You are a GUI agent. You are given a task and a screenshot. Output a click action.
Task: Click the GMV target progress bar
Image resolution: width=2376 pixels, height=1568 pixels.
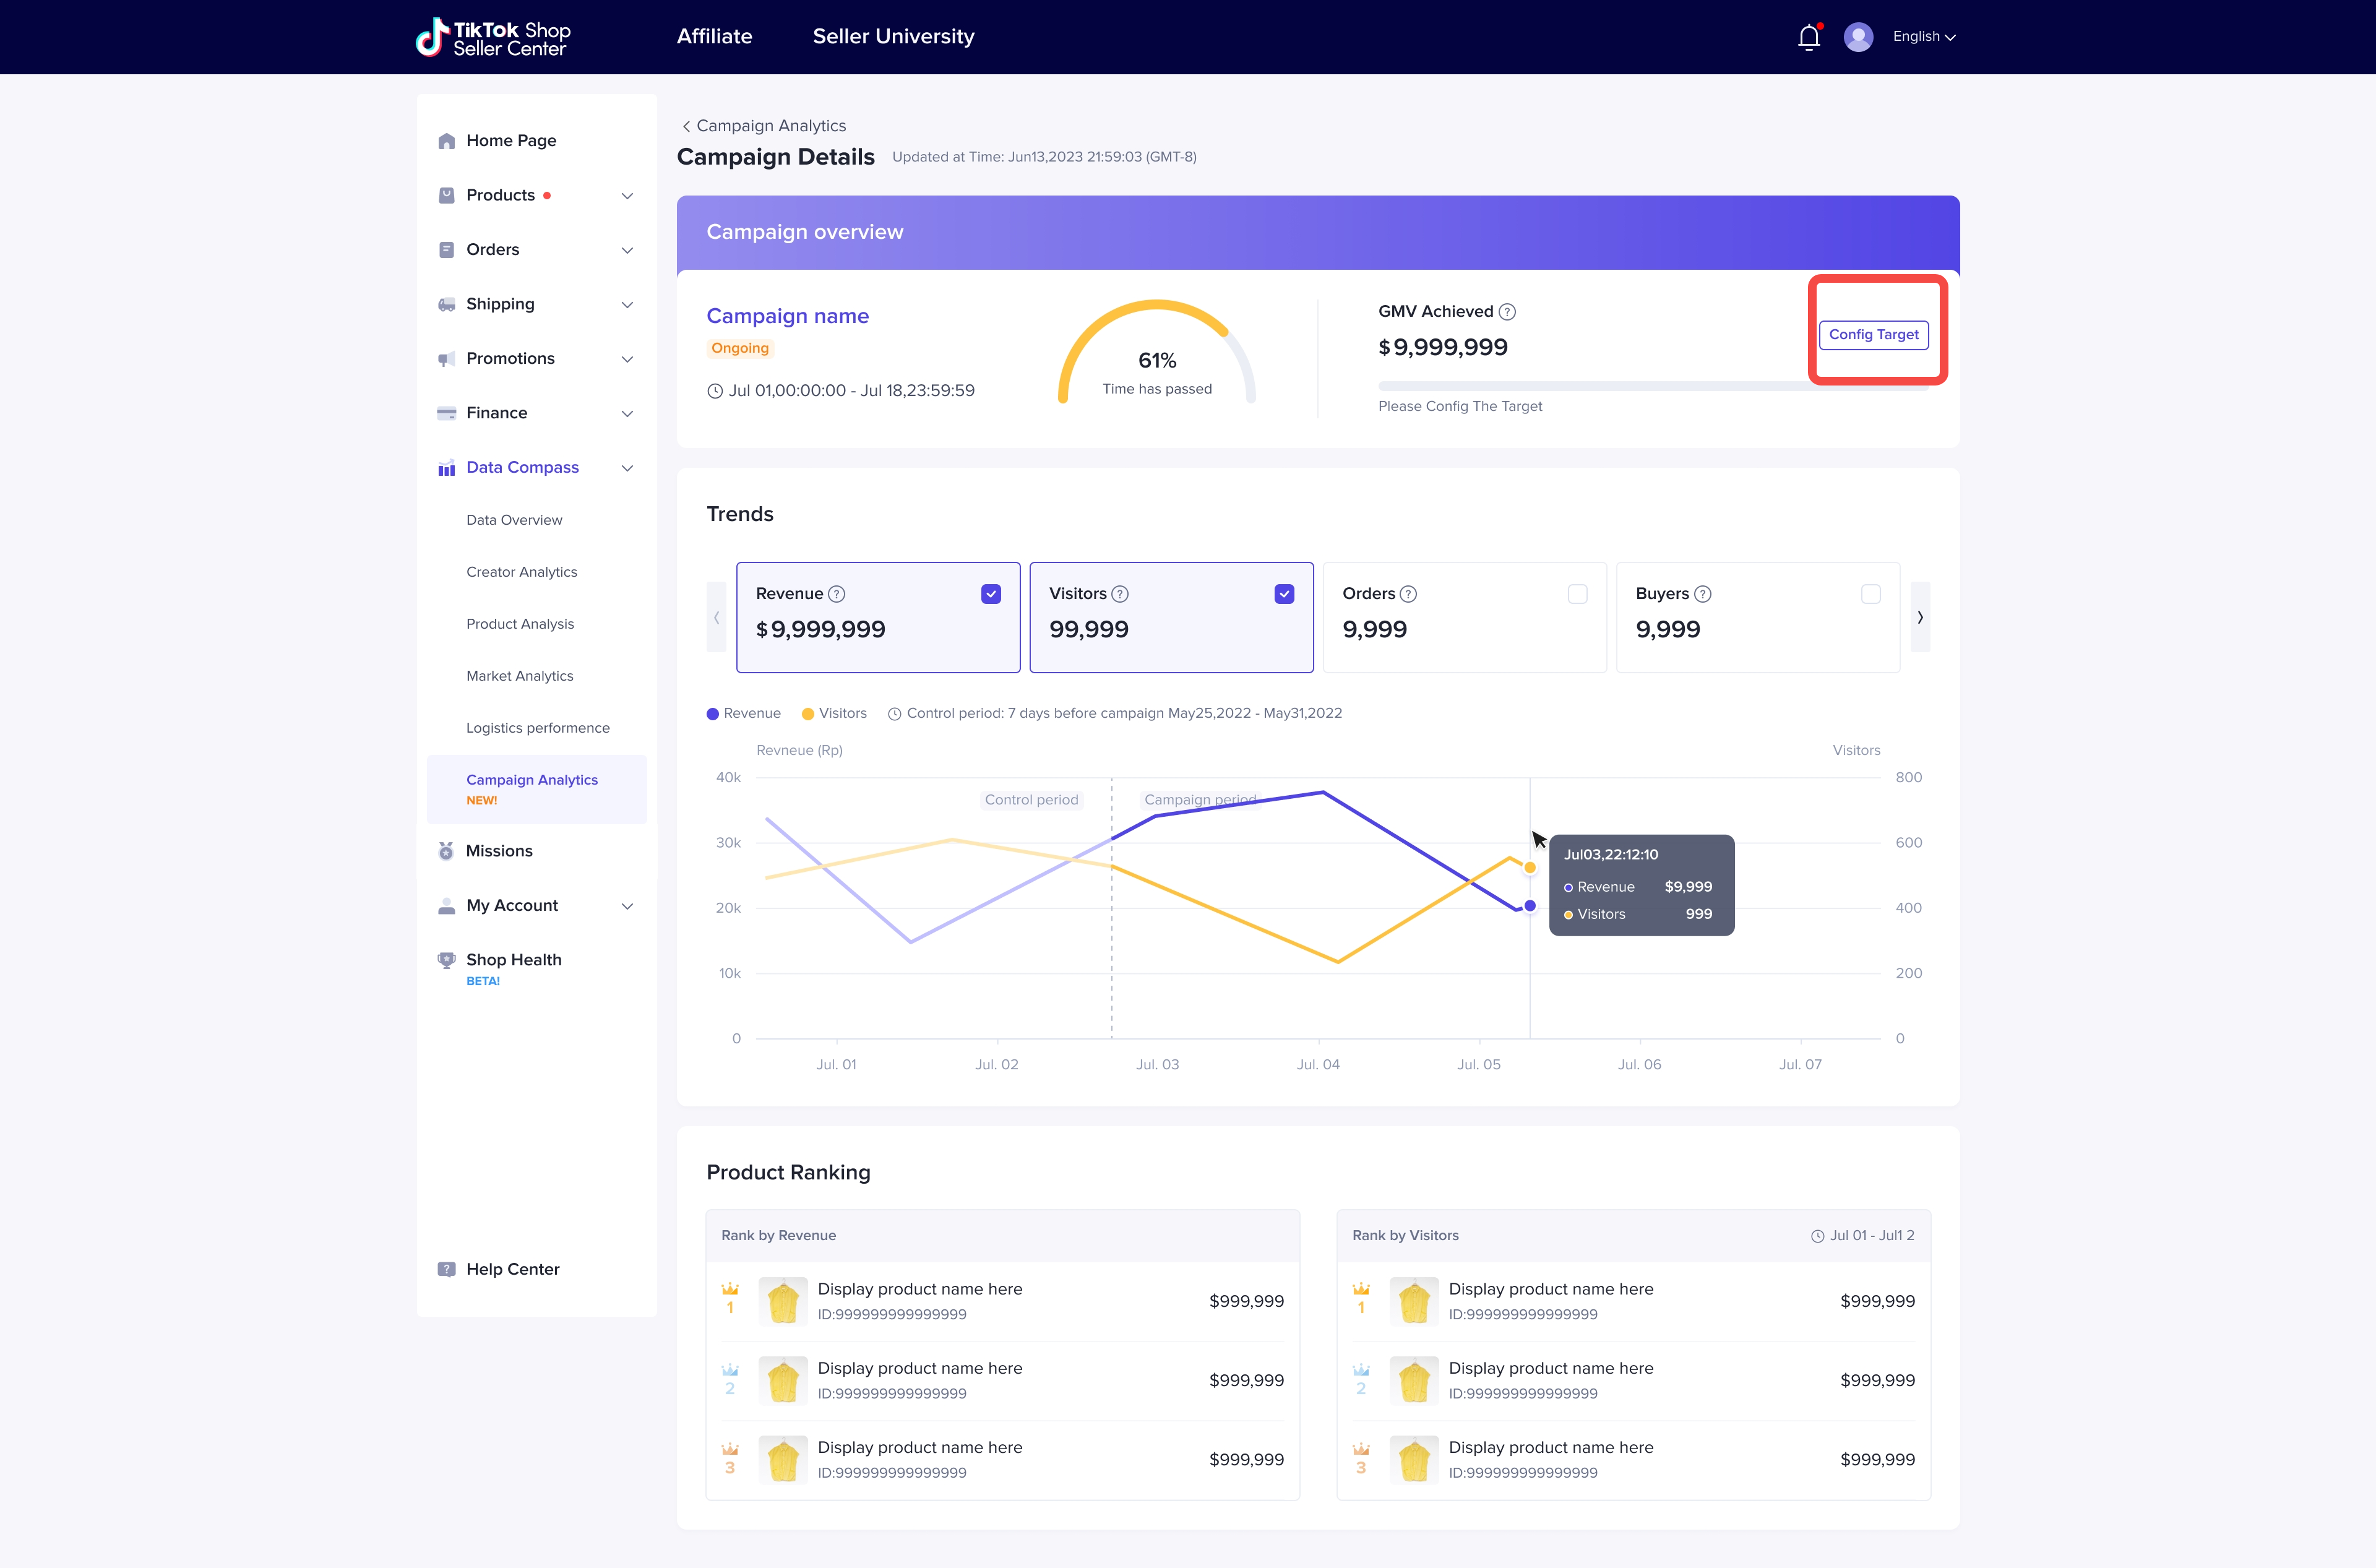[1600, 385]
